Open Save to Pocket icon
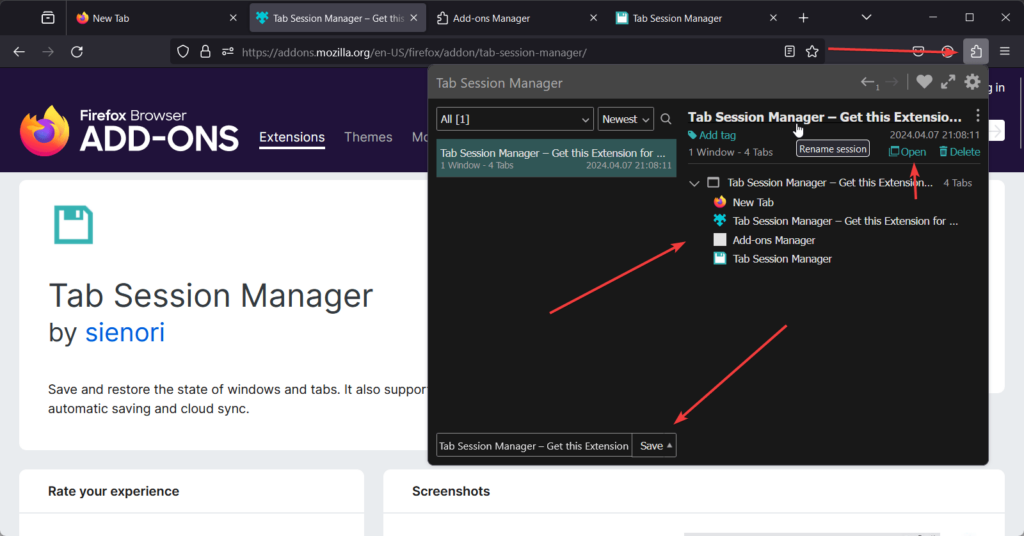 pos(918,52)
